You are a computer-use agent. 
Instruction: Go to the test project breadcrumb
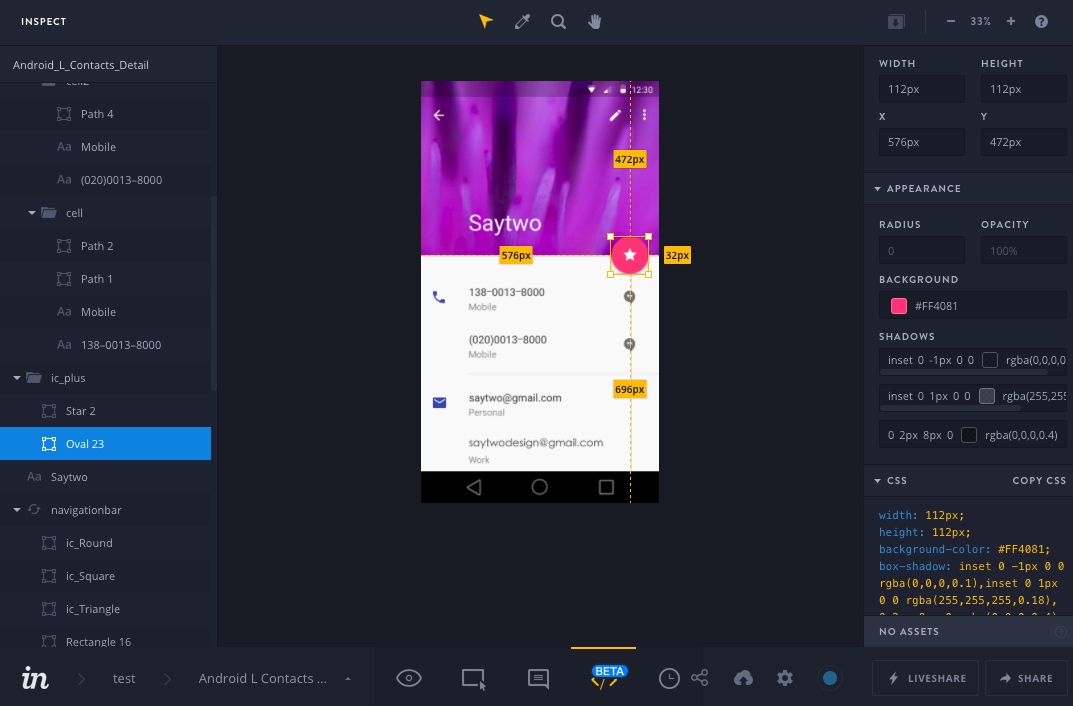[124, 679]
